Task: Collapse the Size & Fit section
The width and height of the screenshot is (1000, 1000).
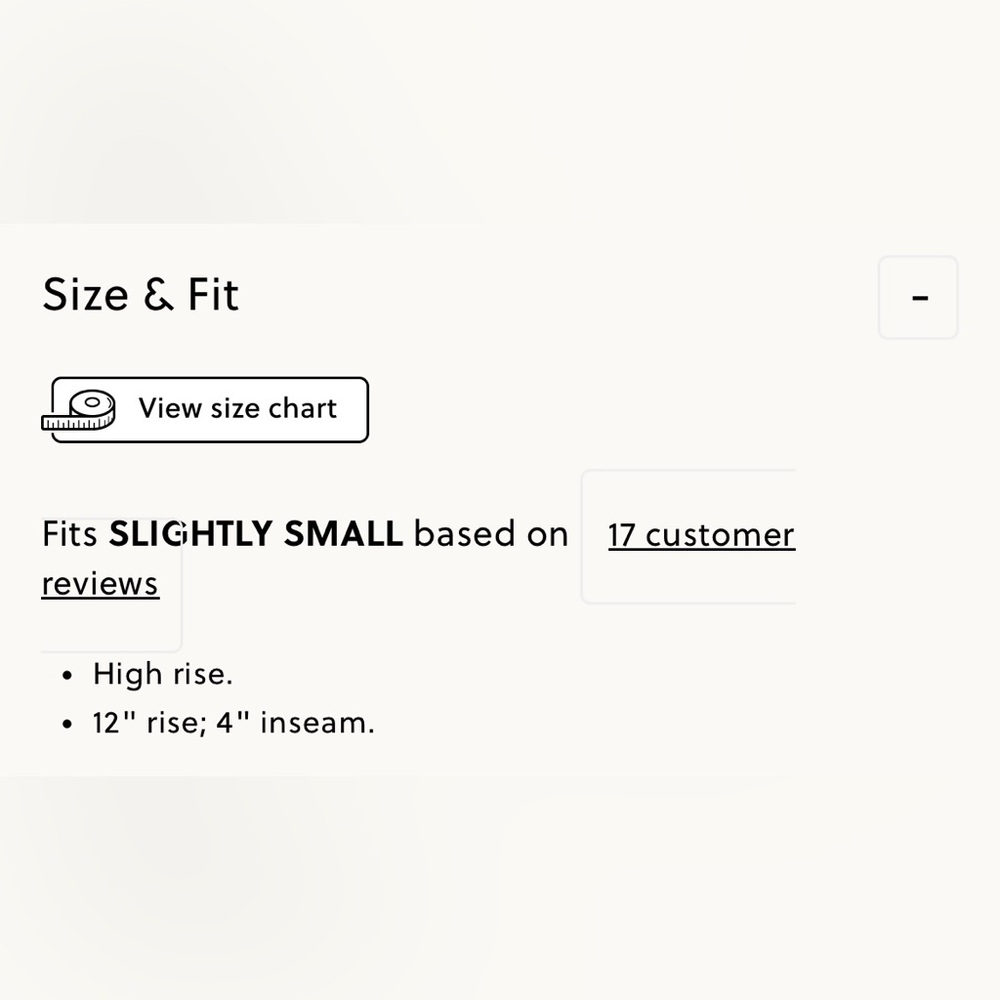Action: (x=918, y=298)
